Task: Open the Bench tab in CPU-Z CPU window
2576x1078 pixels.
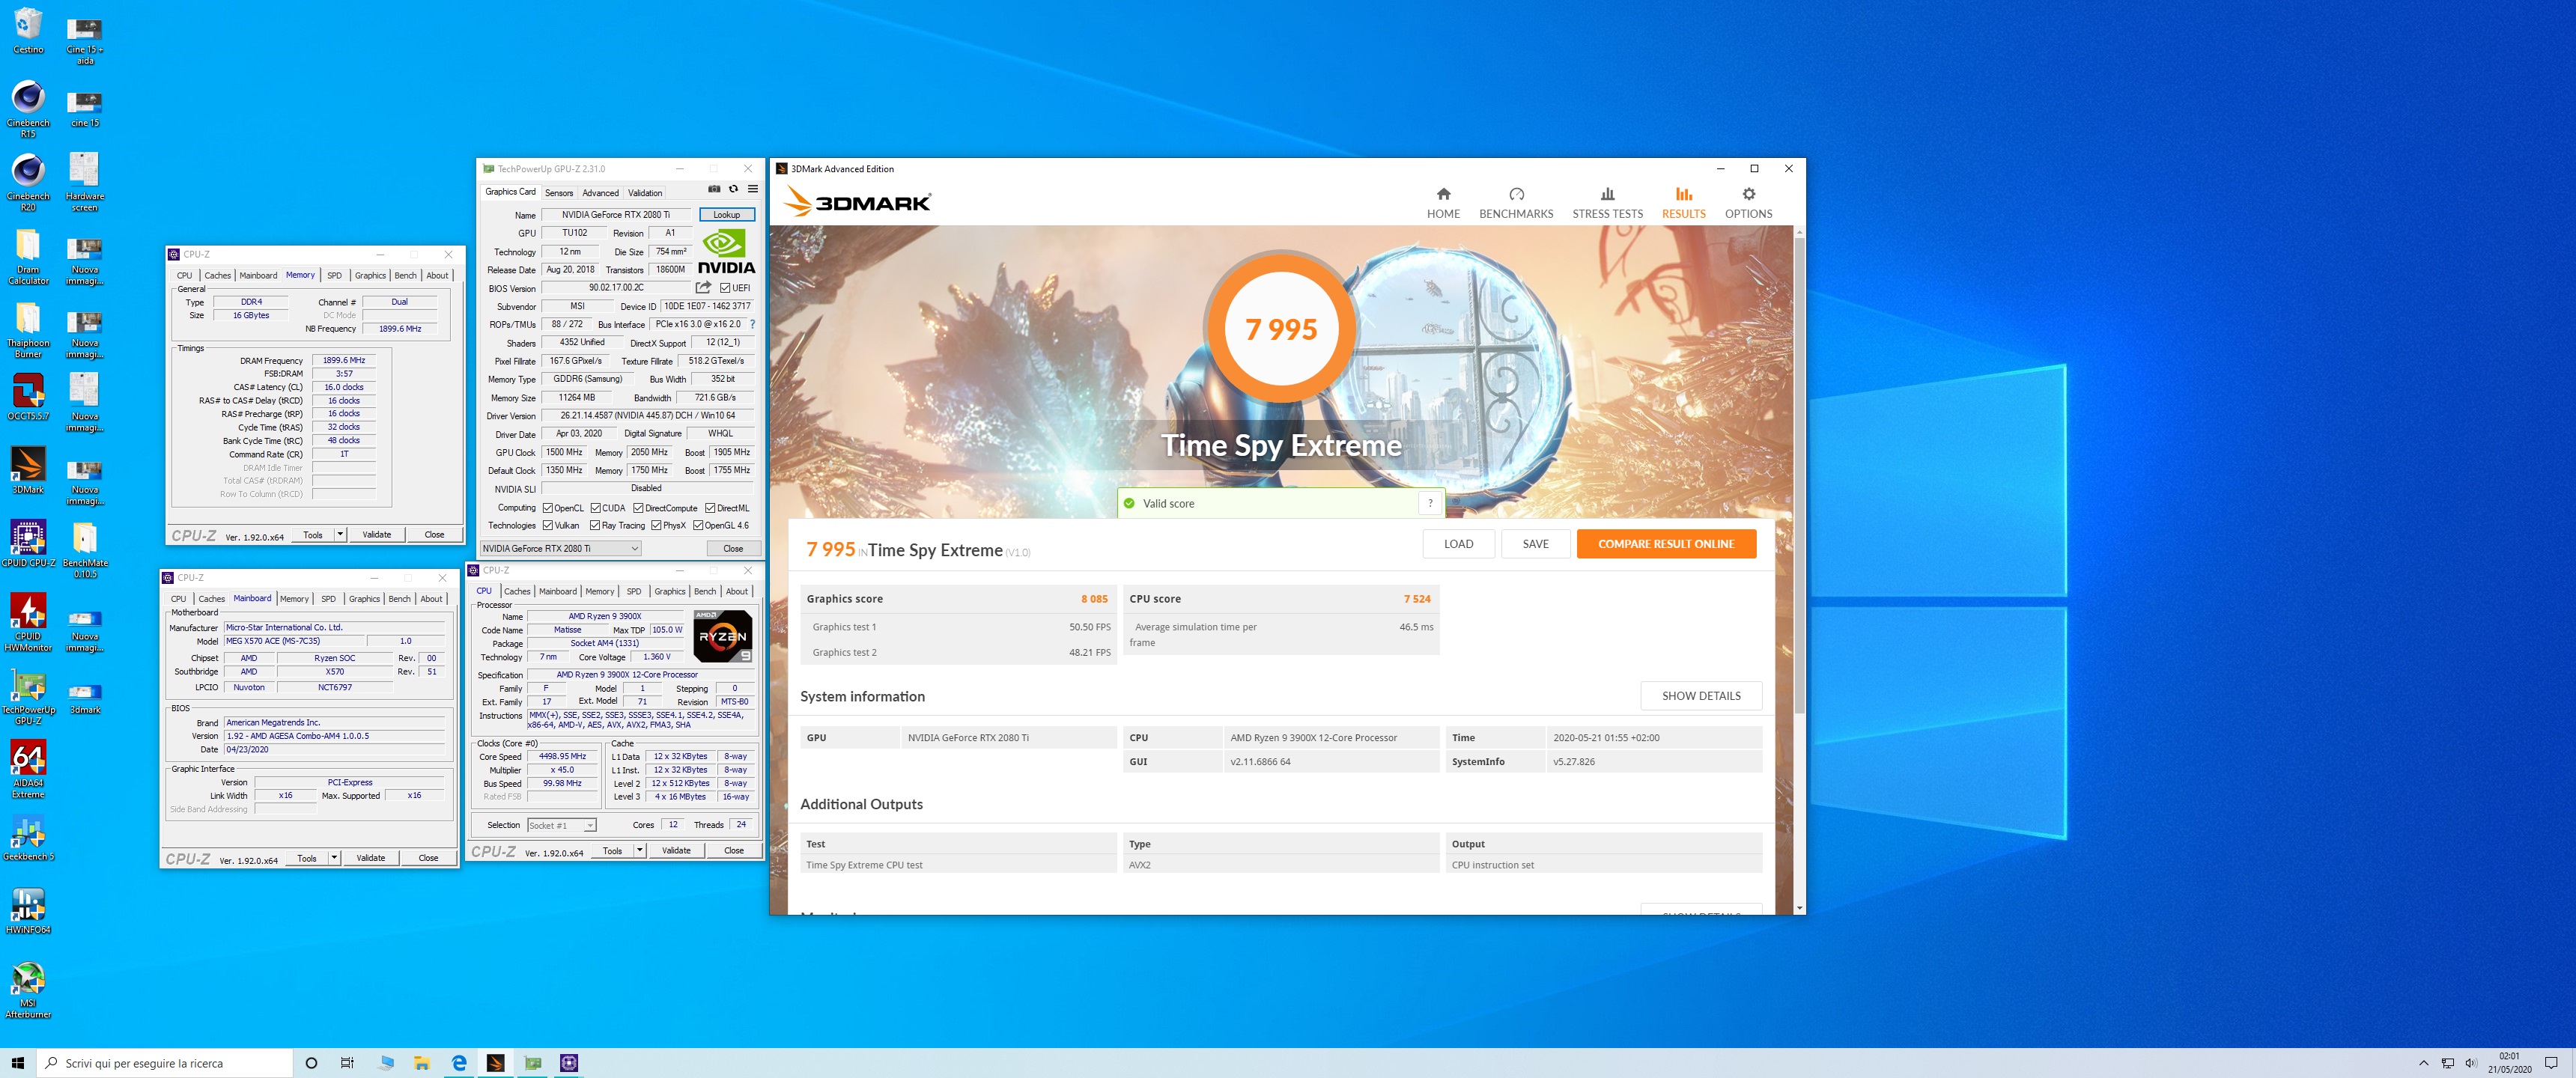Action: click(x=705, y=591)
